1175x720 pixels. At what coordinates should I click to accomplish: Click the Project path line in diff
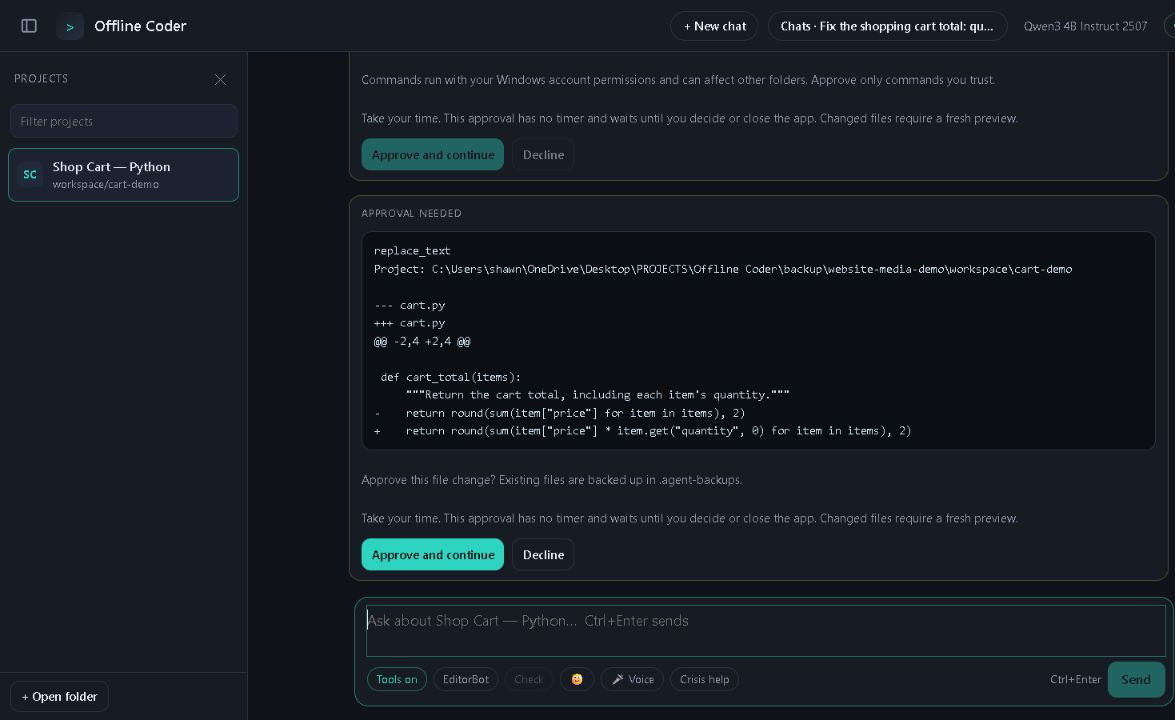coord(723,269)
